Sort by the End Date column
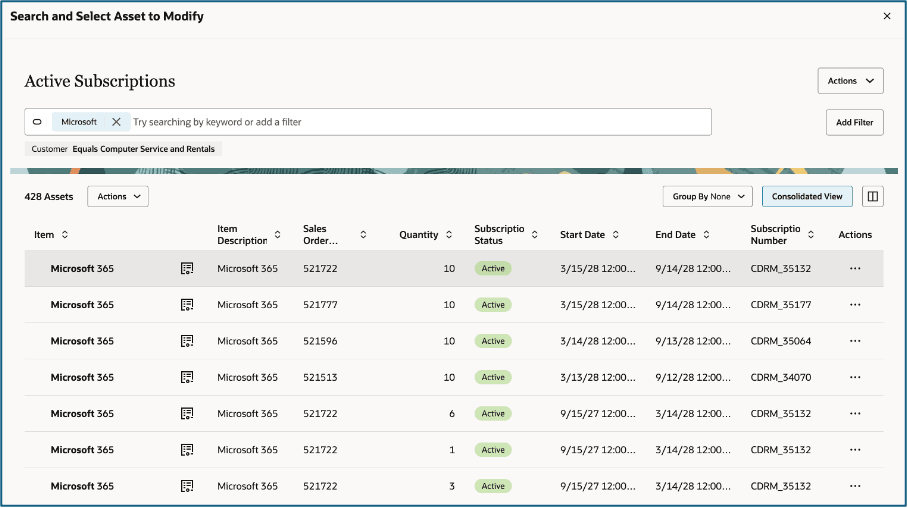Image resolution: width=908 pixels, height=508 pixels. coord(706,235)
